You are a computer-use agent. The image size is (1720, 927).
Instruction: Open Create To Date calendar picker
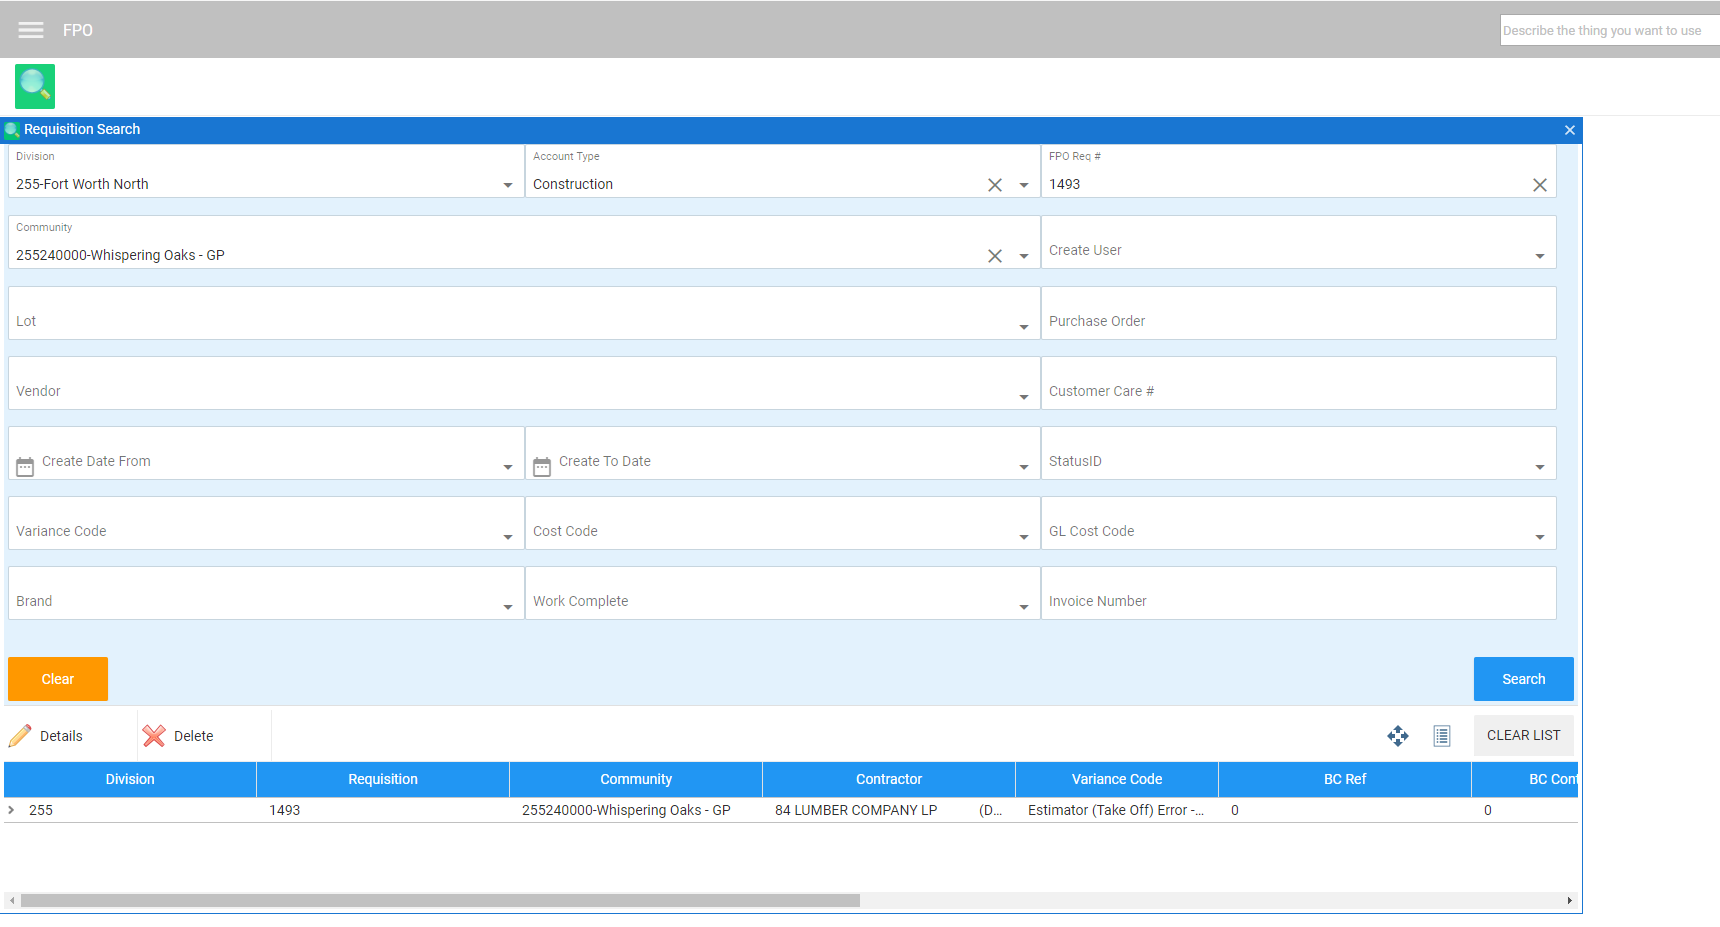pos(542,467)
